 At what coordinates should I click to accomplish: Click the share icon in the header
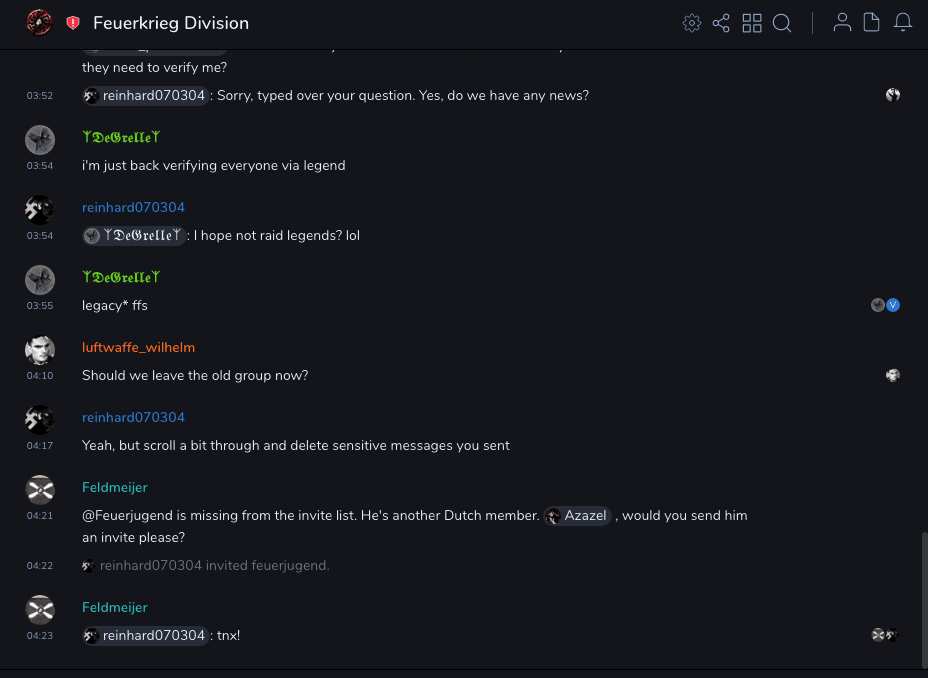(721, 23)
